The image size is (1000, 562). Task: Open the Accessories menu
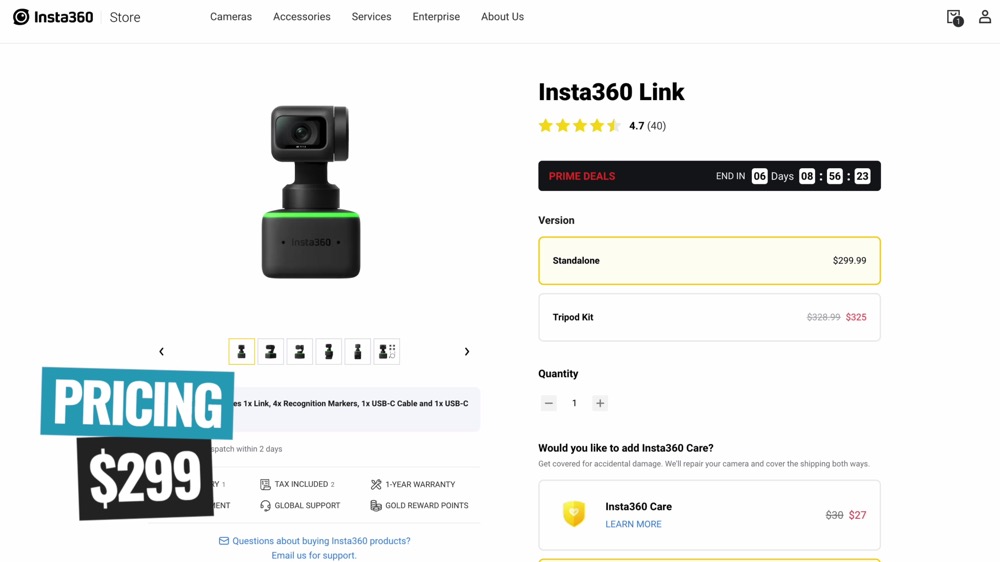(302, 17)
